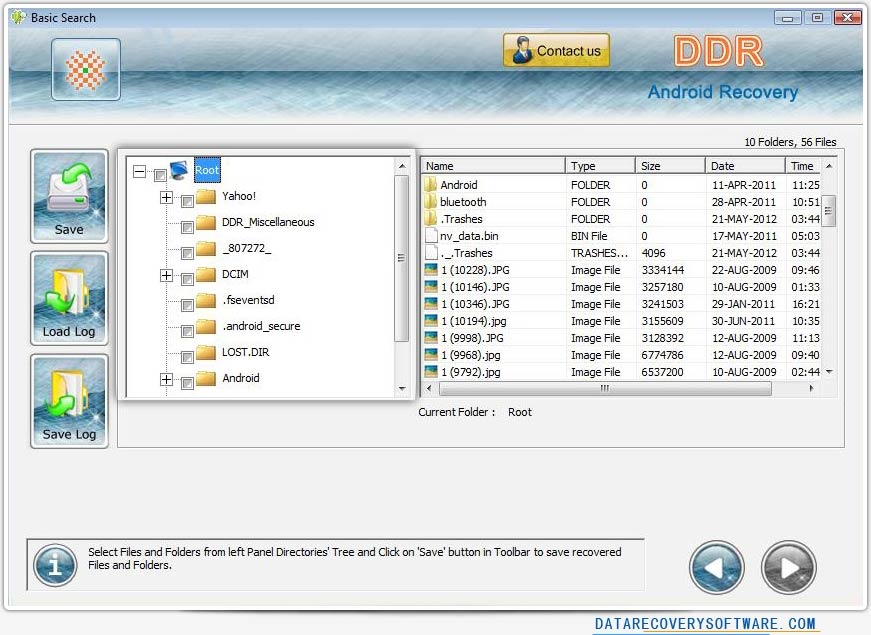Sort by the Name column header

point(493,166)
